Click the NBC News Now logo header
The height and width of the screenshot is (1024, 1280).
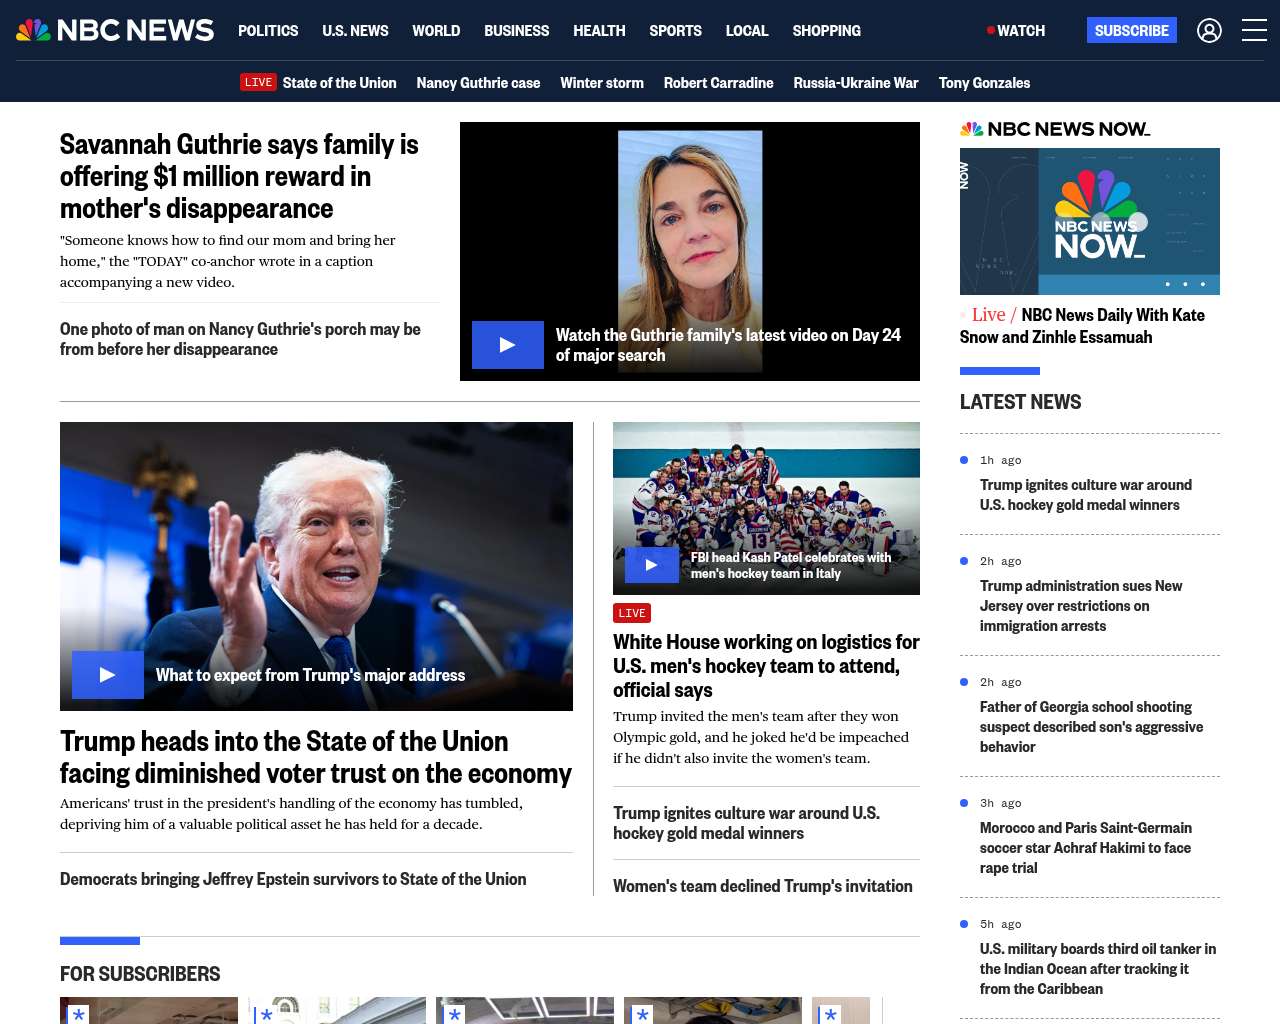click(x=1055, y=129)
